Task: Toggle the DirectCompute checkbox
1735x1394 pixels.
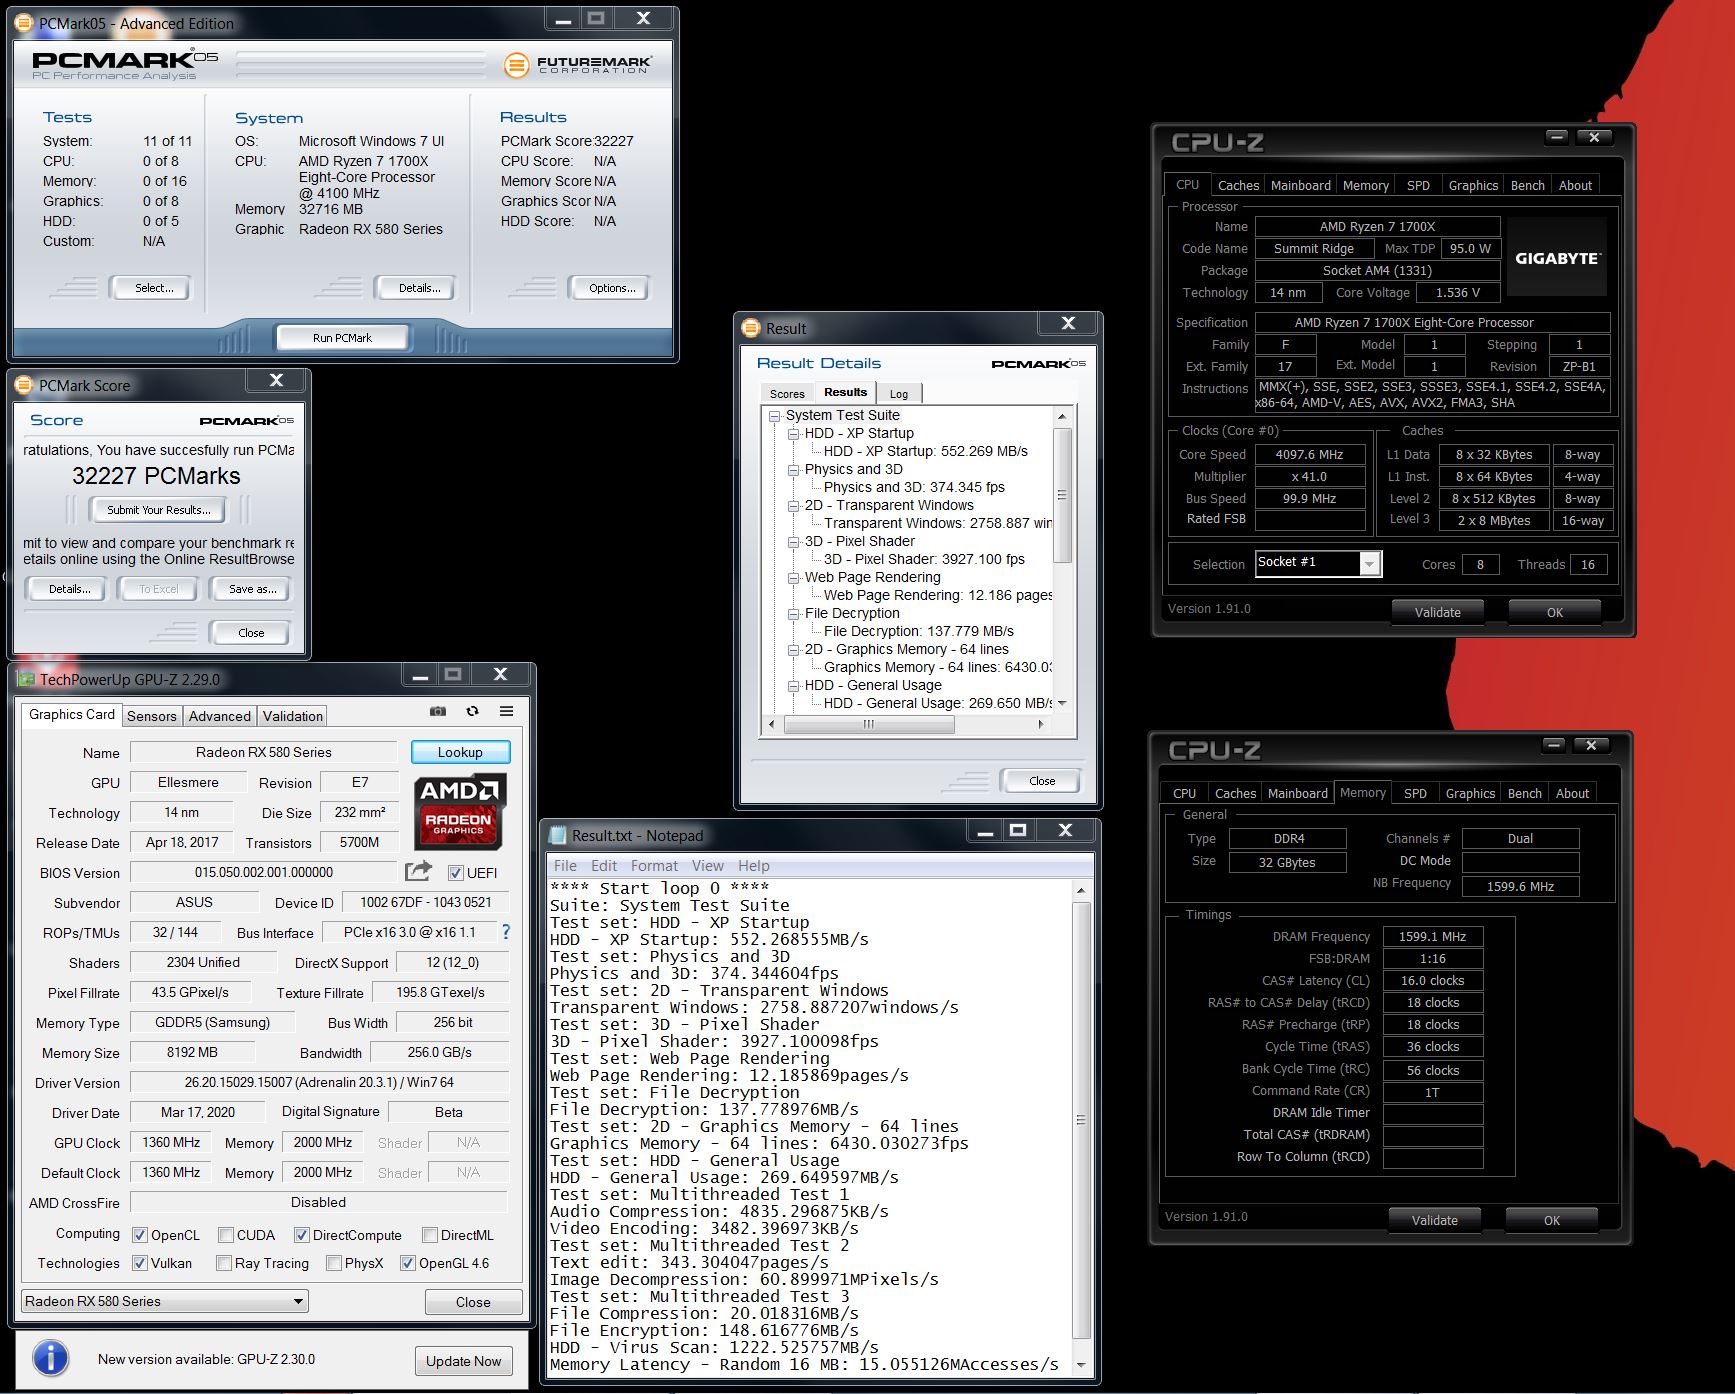Action: tap(301, 1235)
